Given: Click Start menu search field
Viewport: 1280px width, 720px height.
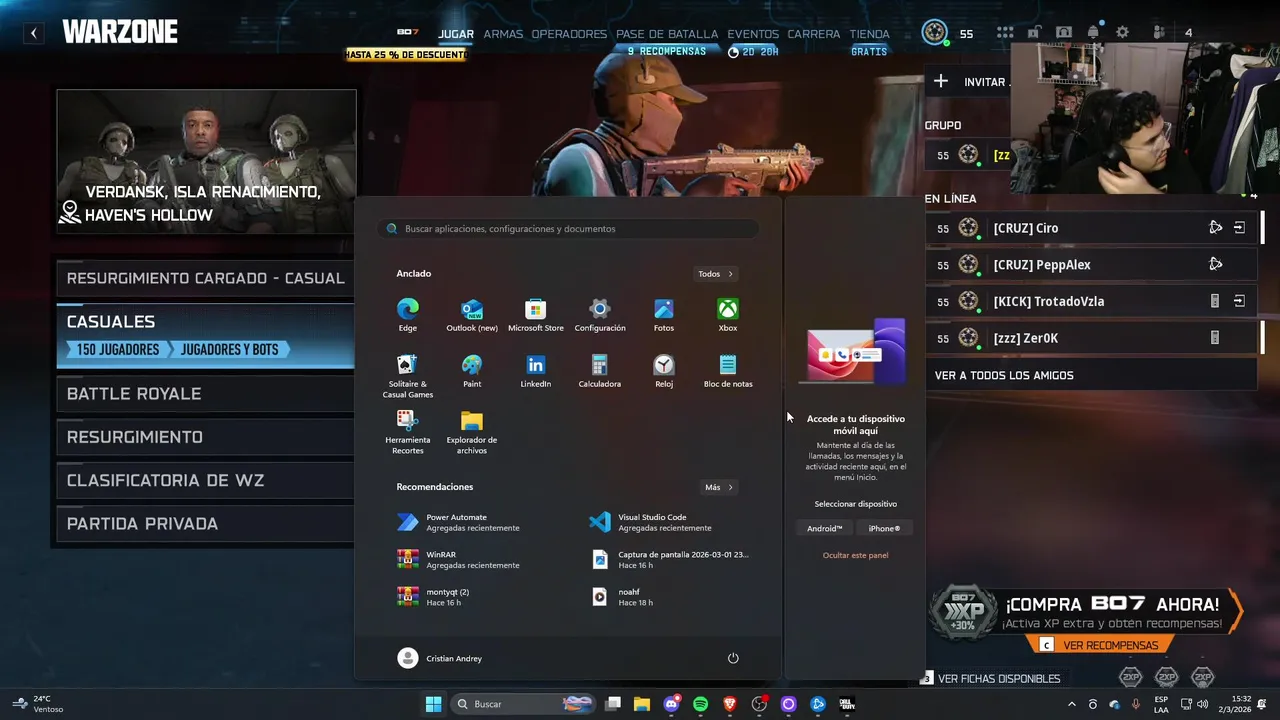Looking at the screenshot, I should click(568, 229).
